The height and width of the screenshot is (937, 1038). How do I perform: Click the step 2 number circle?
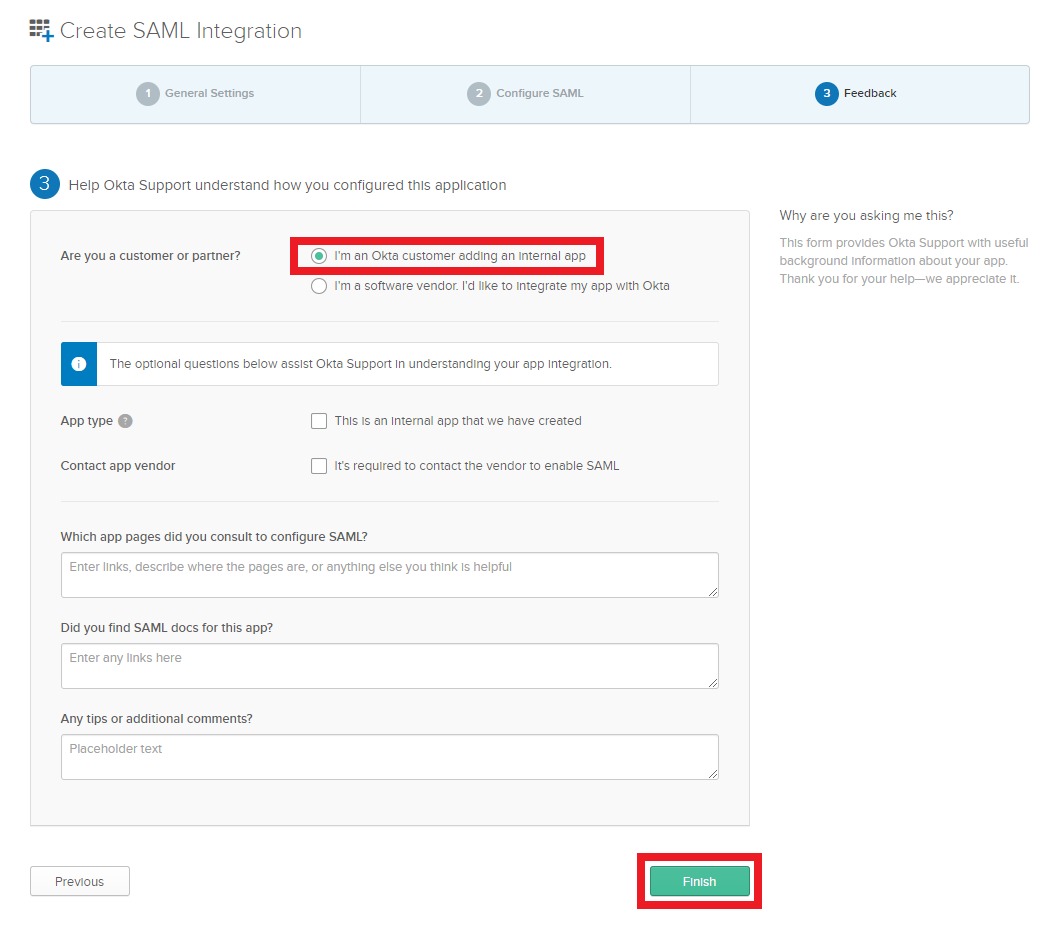pos(479,94)
